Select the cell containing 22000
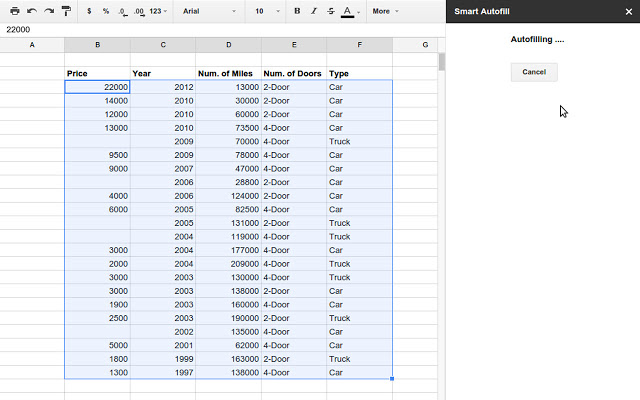This screenshot has height=400, width=640. click(x=98, y=87)
